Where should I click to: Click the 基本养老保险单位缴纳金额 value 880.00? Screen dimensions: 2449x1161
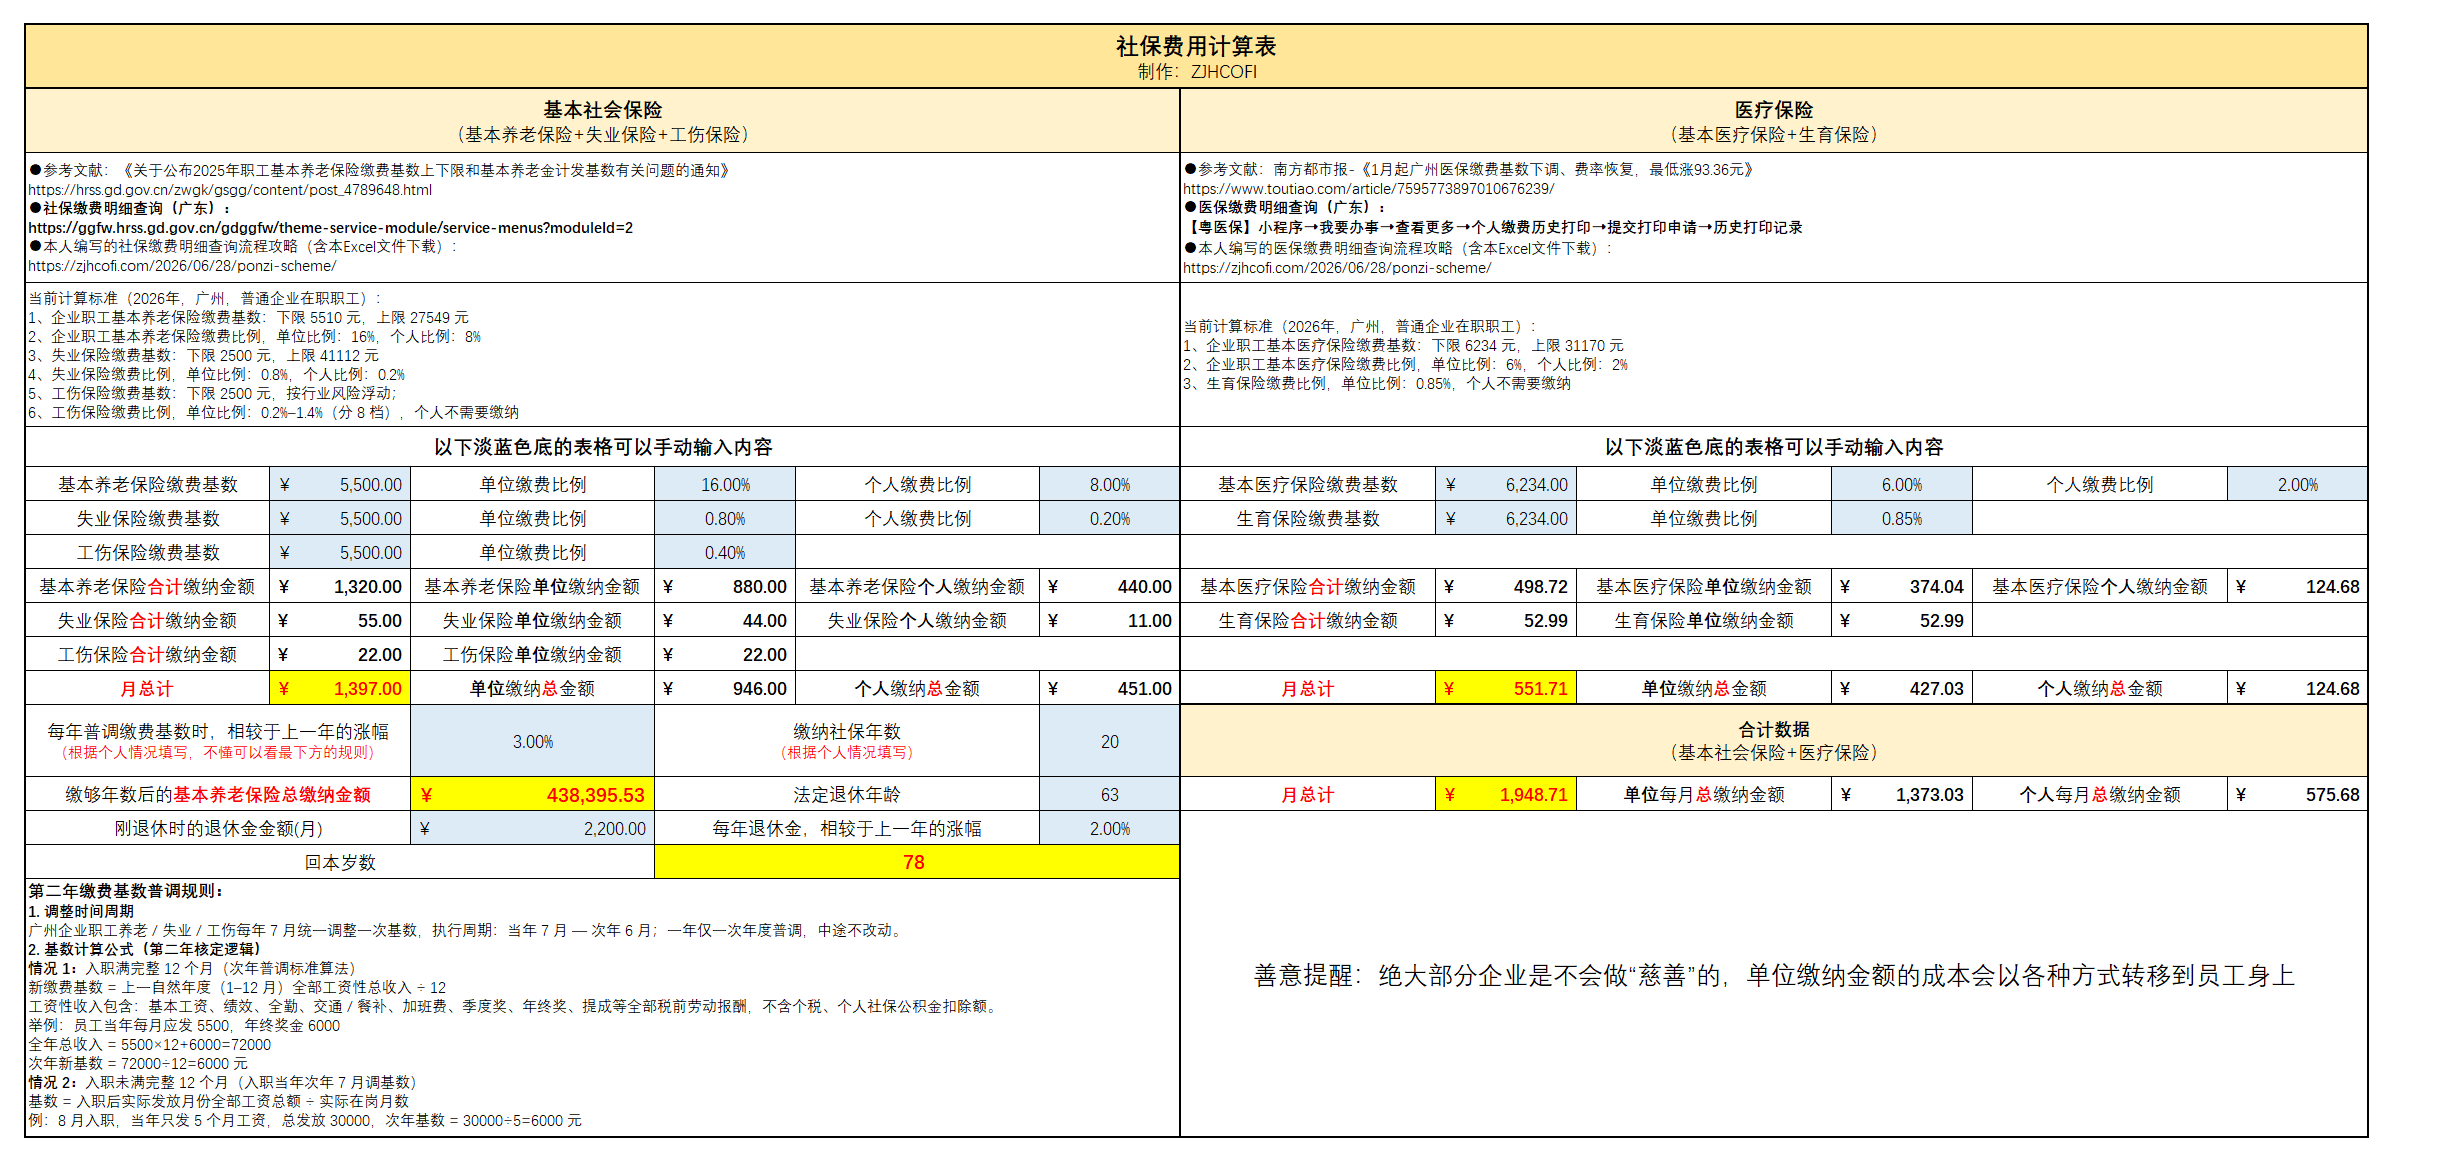point(725,587)
